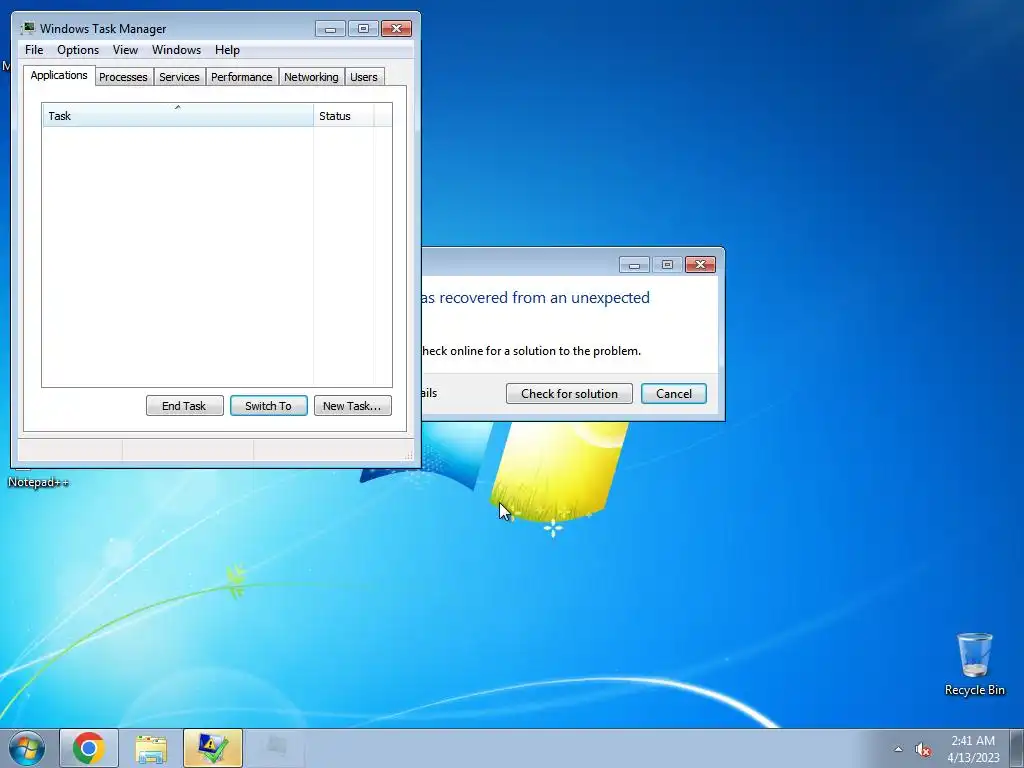
Task: Select the Applications tab
Action: (59, 75)
